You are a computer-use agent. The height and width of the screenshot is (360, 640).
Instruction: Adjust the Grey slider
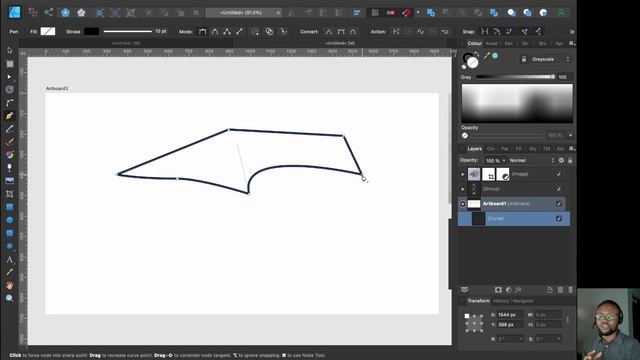coord(516,77)
